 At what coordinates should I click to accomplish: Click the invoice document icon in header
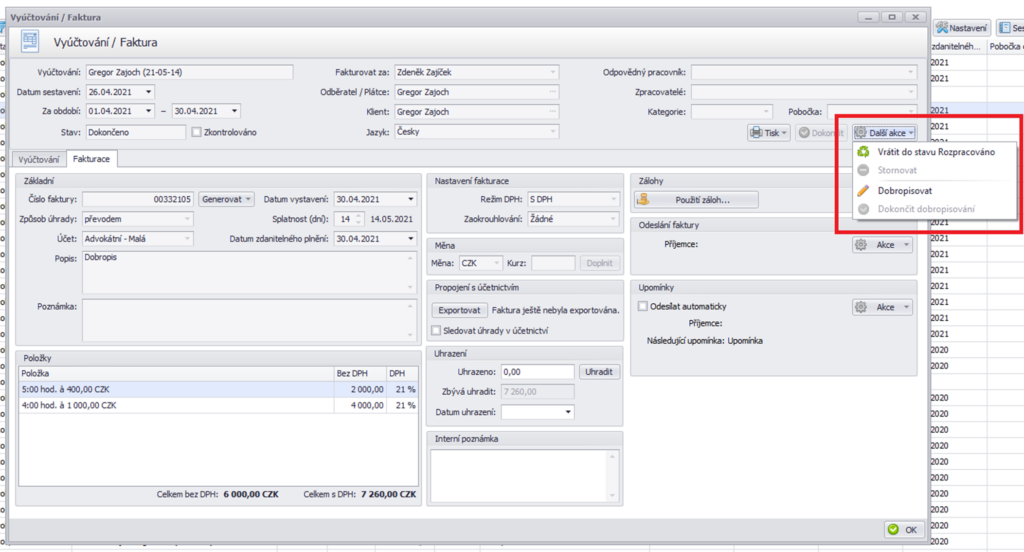tap(31, 41)
